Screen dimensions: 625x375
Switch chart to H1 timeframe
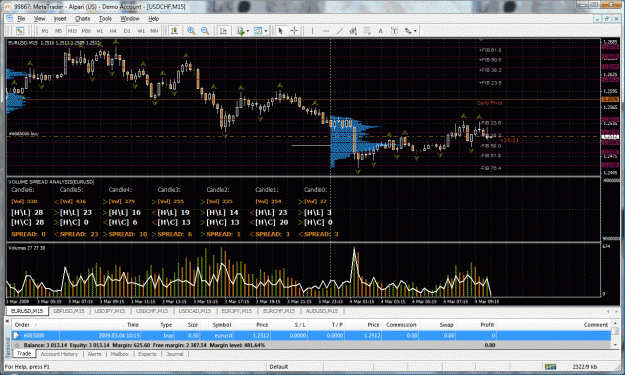click(x=100, y=31)
